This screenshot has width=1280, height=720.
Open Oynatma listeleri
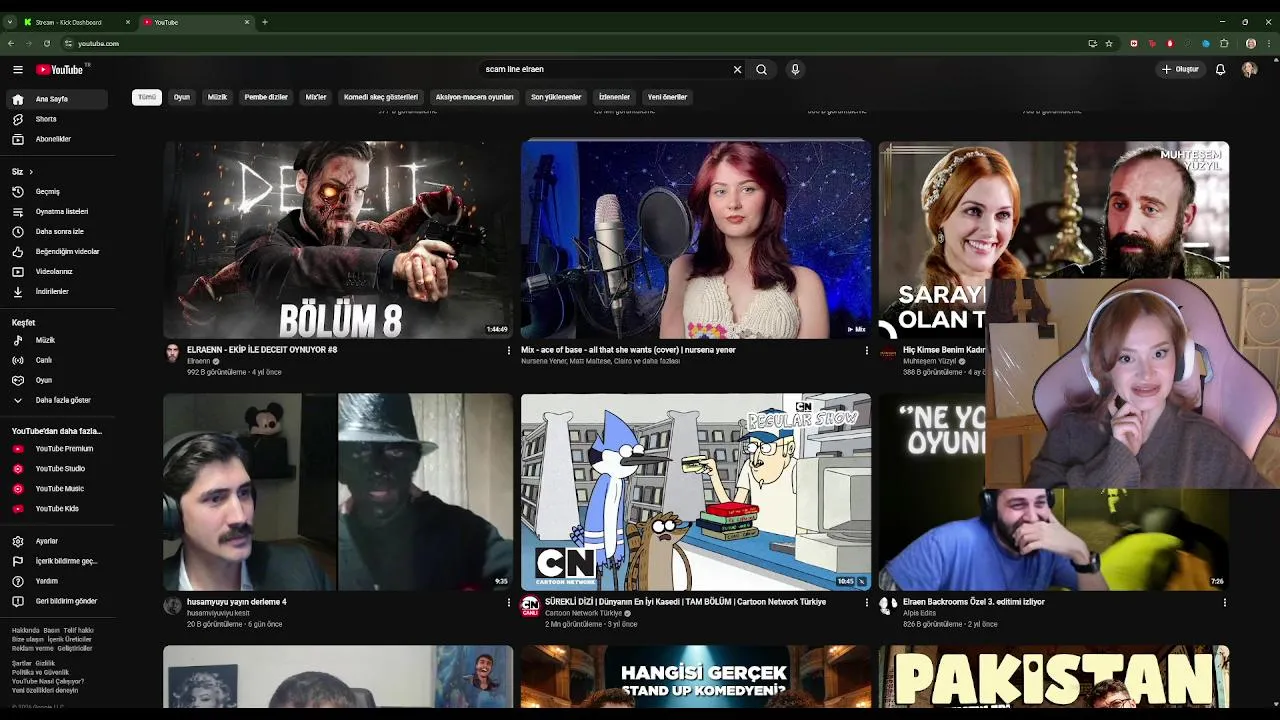coord(56,211)
